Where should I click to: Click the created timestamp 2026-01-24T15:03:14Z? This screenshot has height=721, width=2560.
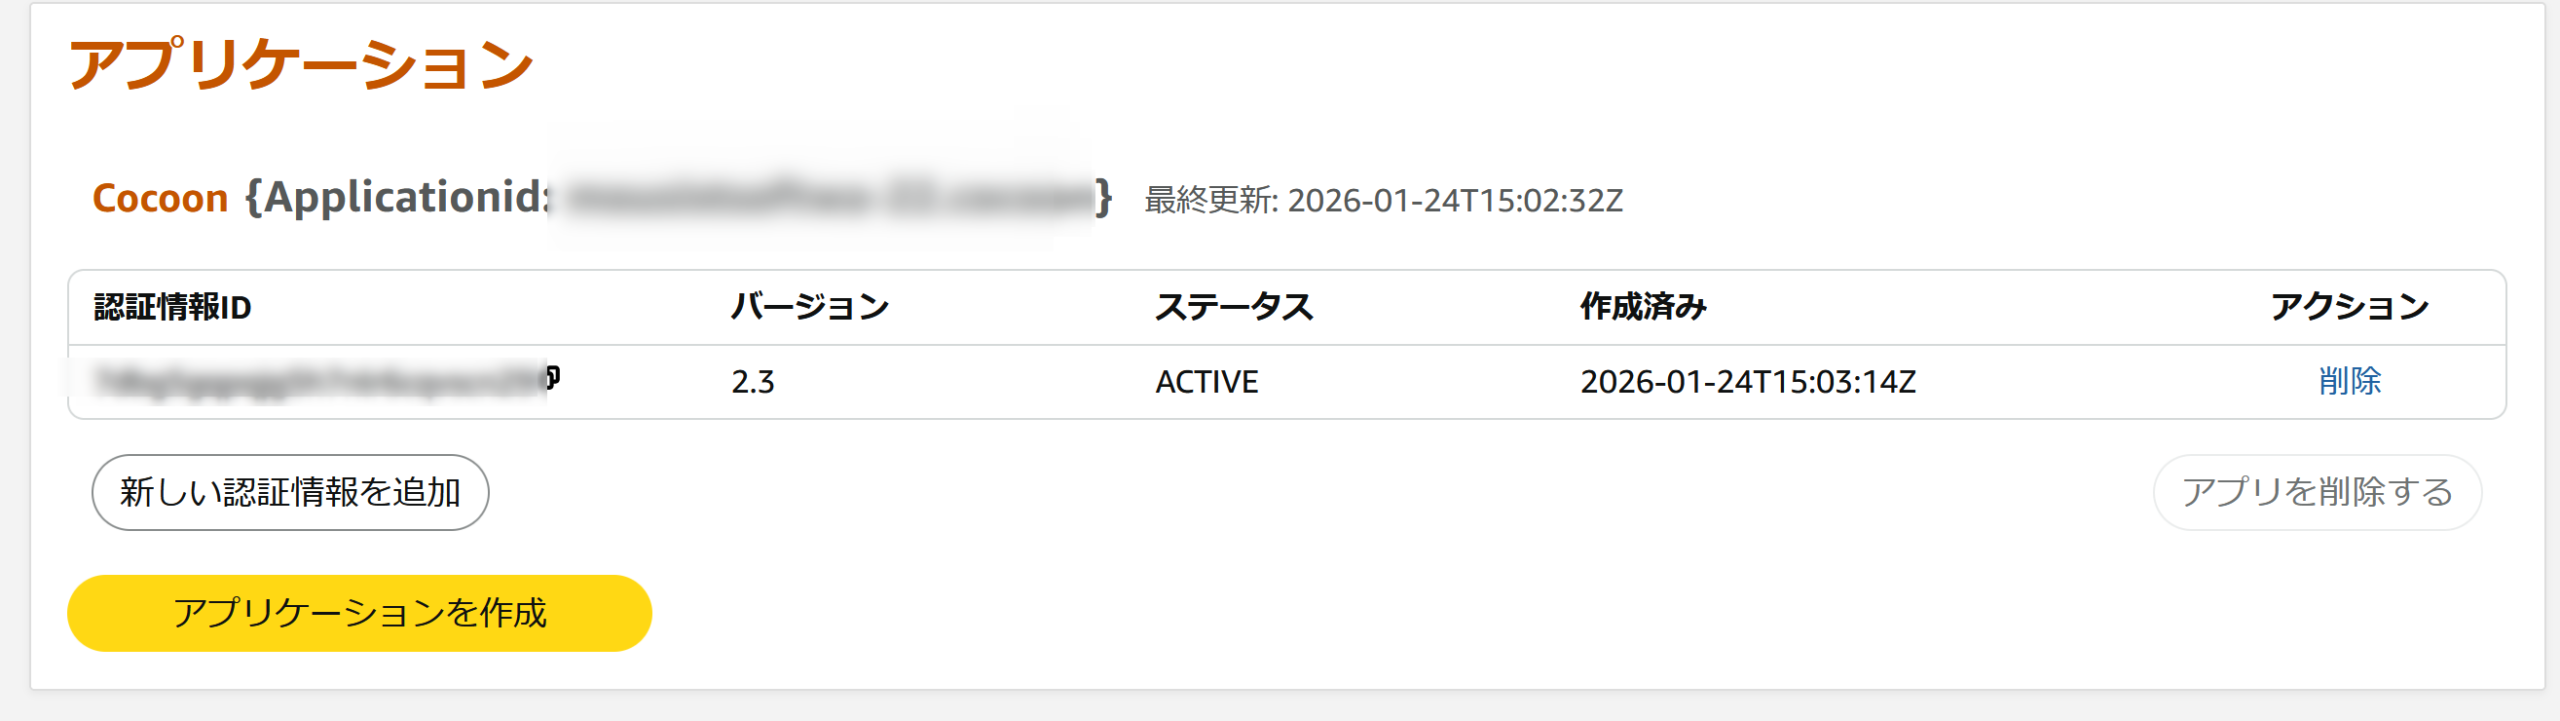coord(1747,382)
